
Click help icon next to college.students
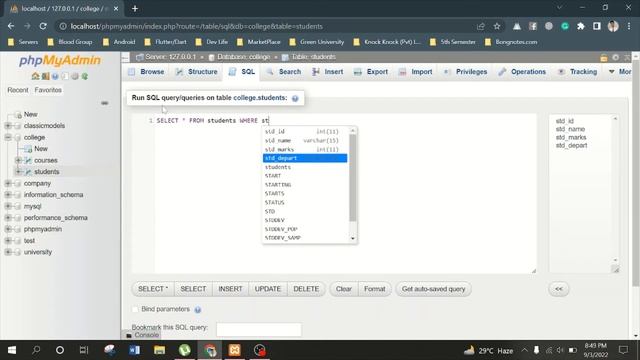point(295,98)
